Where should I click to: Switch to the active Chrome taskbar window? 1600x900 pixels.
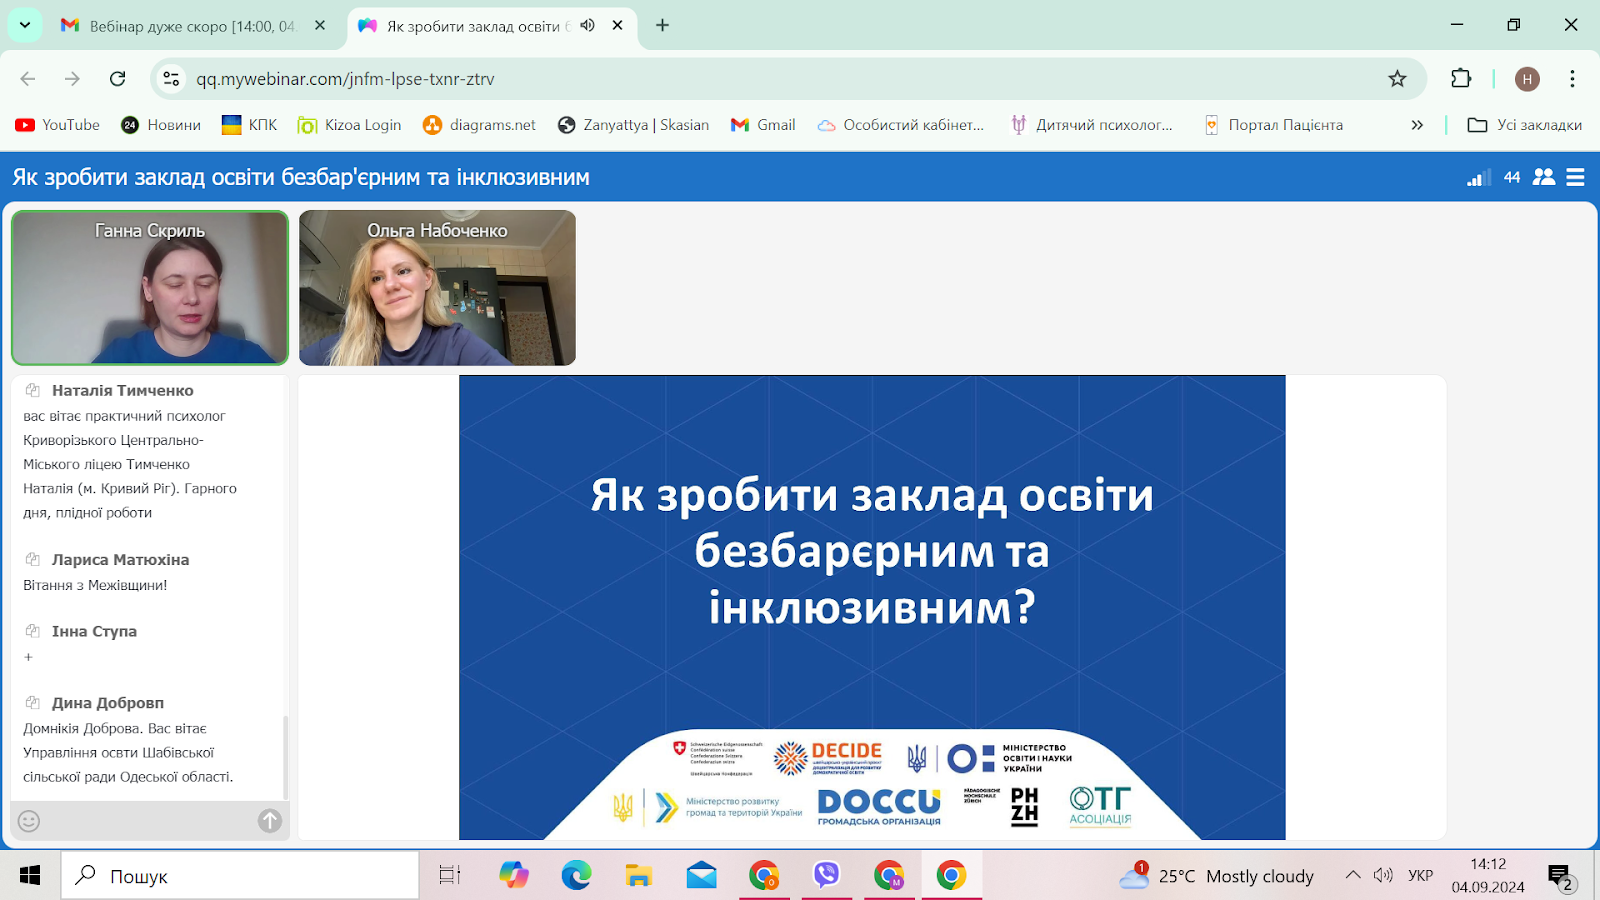tap(951, 876)
